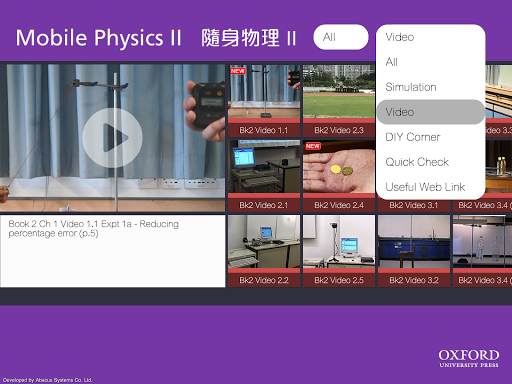Viewport: 512px width, 384px height.
Task: Click the Oxford University Press logo
Action: (x=469, y=358)
